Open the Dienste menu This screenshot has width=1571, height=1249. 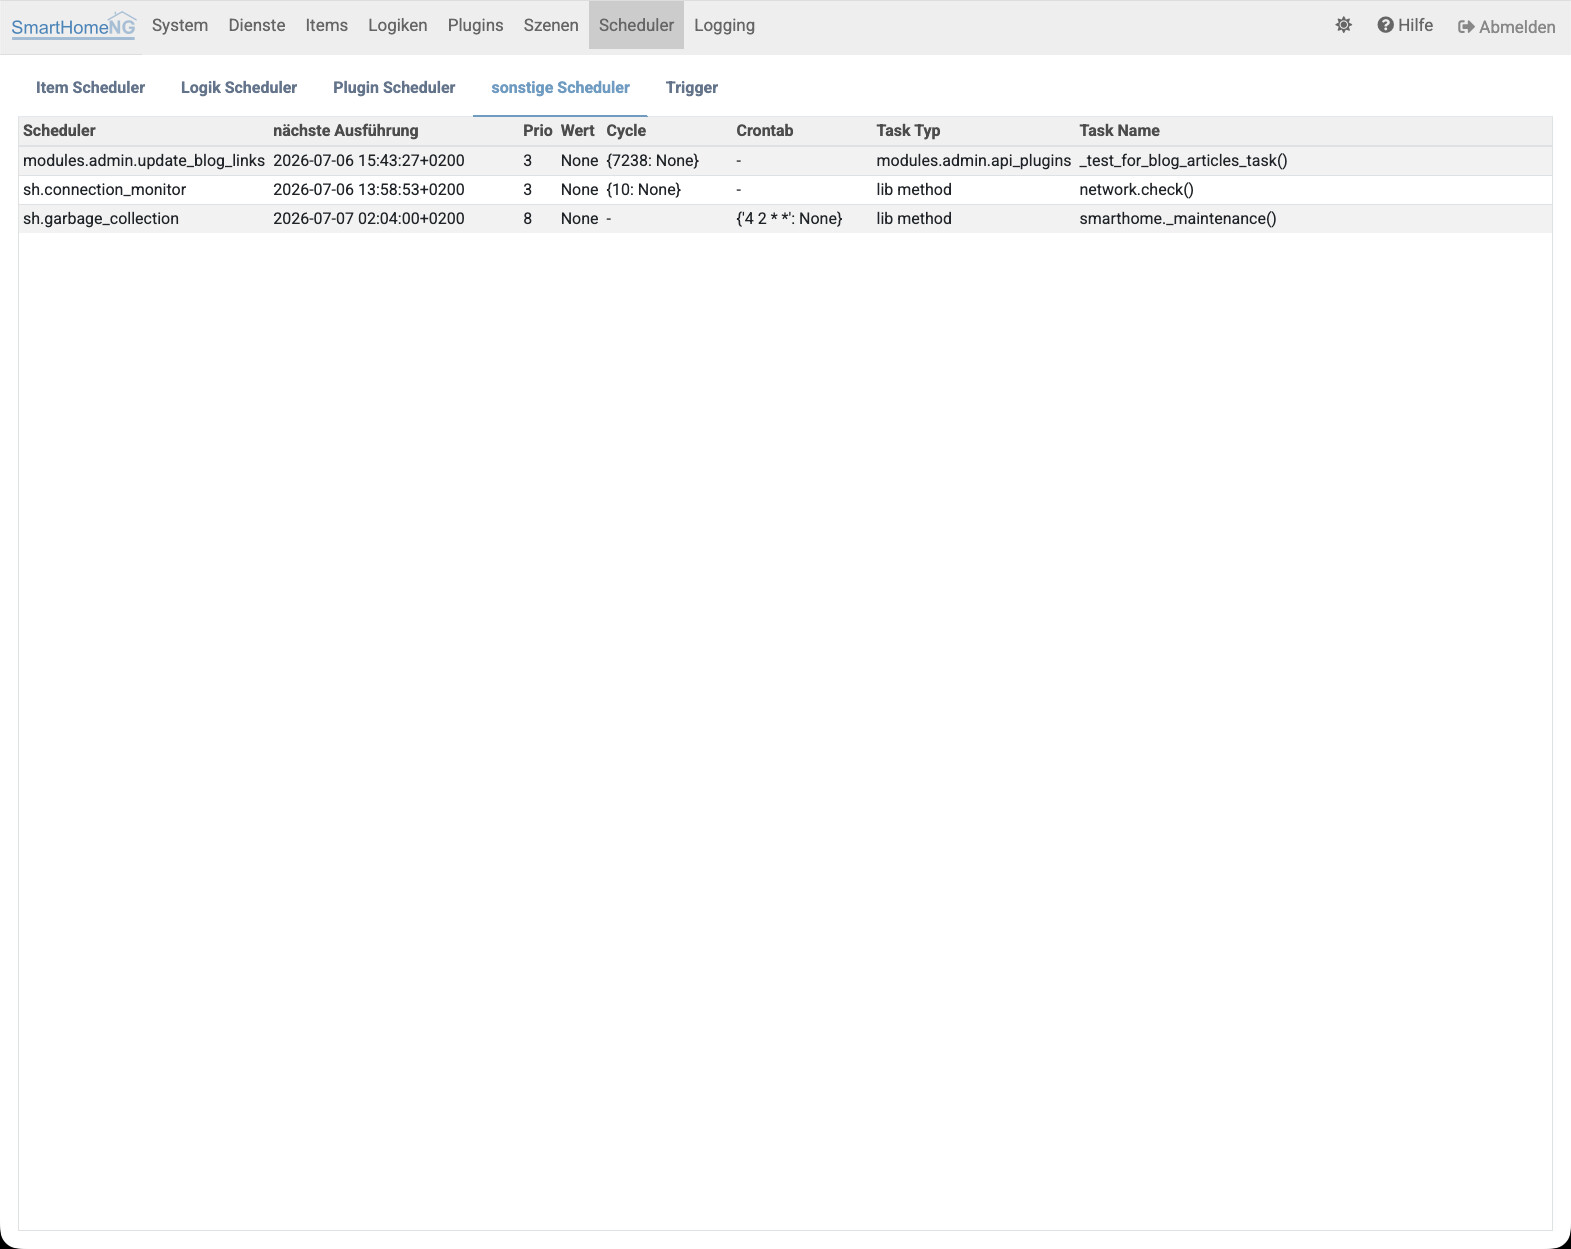(257, 25)
